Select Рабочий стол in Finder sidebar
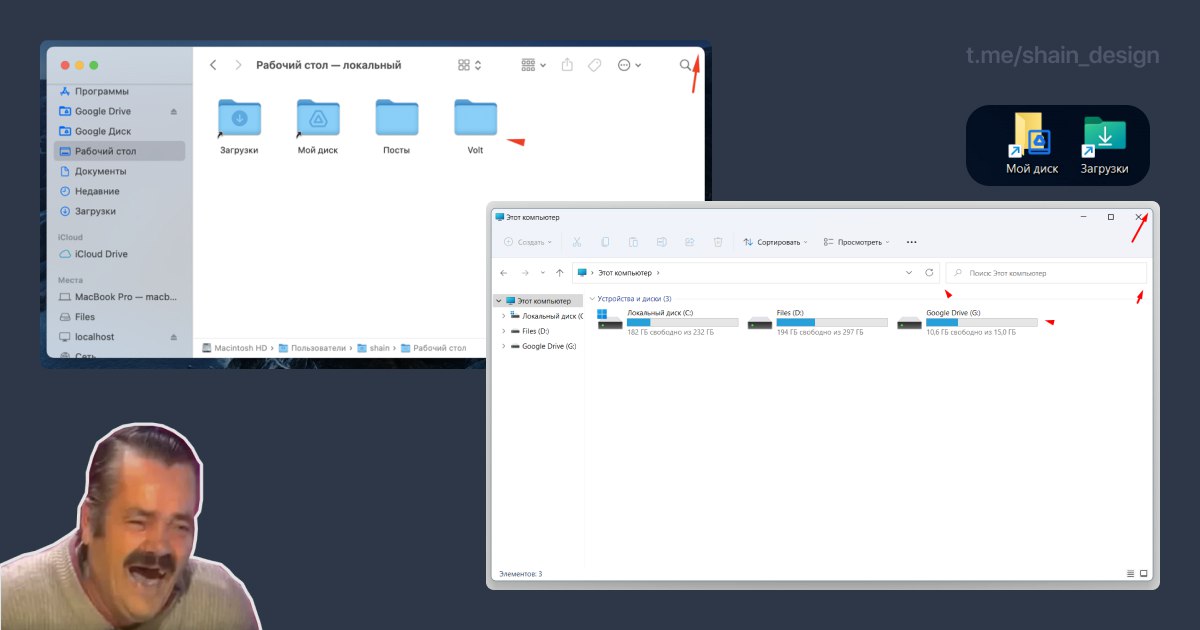 pyautogui.click(x=119, y=151)
